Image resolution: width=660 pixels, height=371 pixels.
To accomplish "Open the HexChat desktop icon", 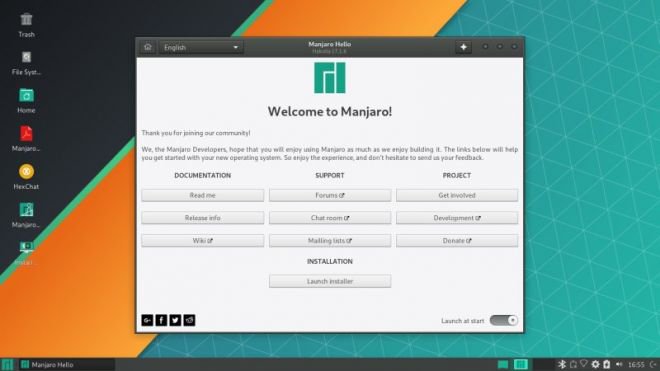I will [x=26, y=177].
